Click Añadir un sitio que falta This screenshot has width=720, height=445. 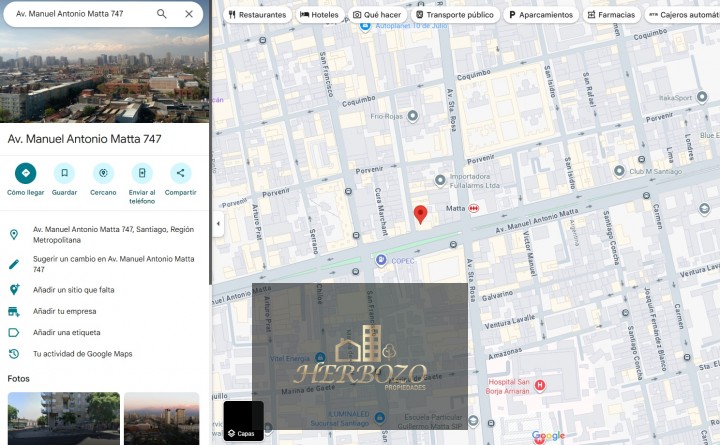click(73, 290)
